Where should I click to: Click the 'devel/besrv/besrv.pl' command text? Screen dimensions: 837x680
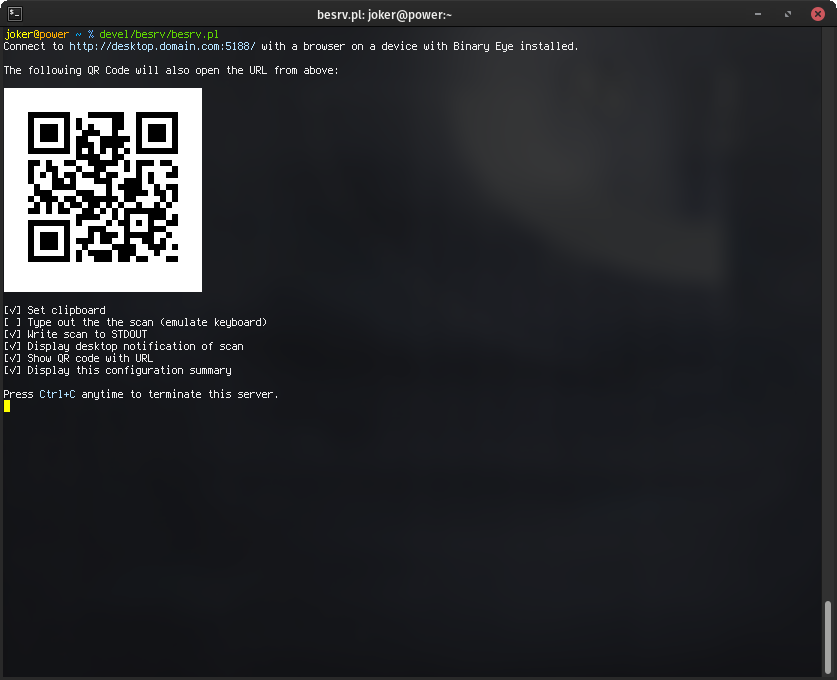(159, 34)
